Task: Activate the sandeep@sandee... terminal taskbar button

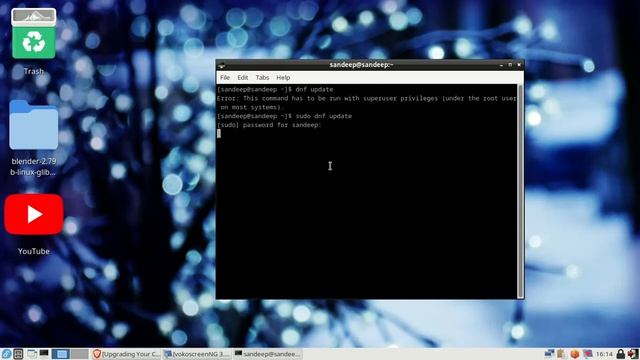Action: 268,354
